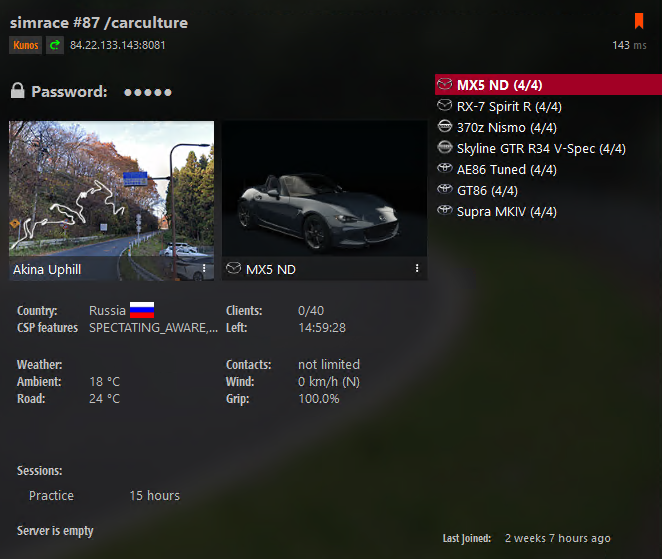Viewport: 662px width, 559px height.
Task: Open the Akina Uphill three-dot menu
Action: [x=204, y=269]
